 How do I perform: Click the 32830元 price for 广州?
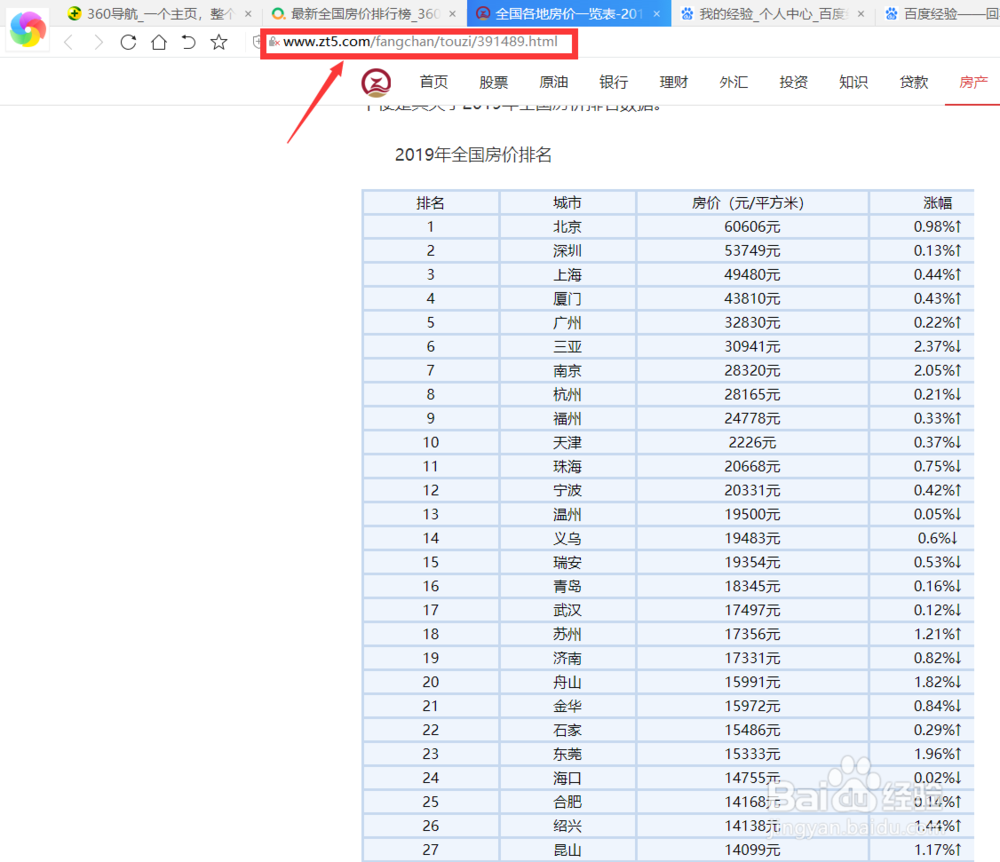pos(752,323)
